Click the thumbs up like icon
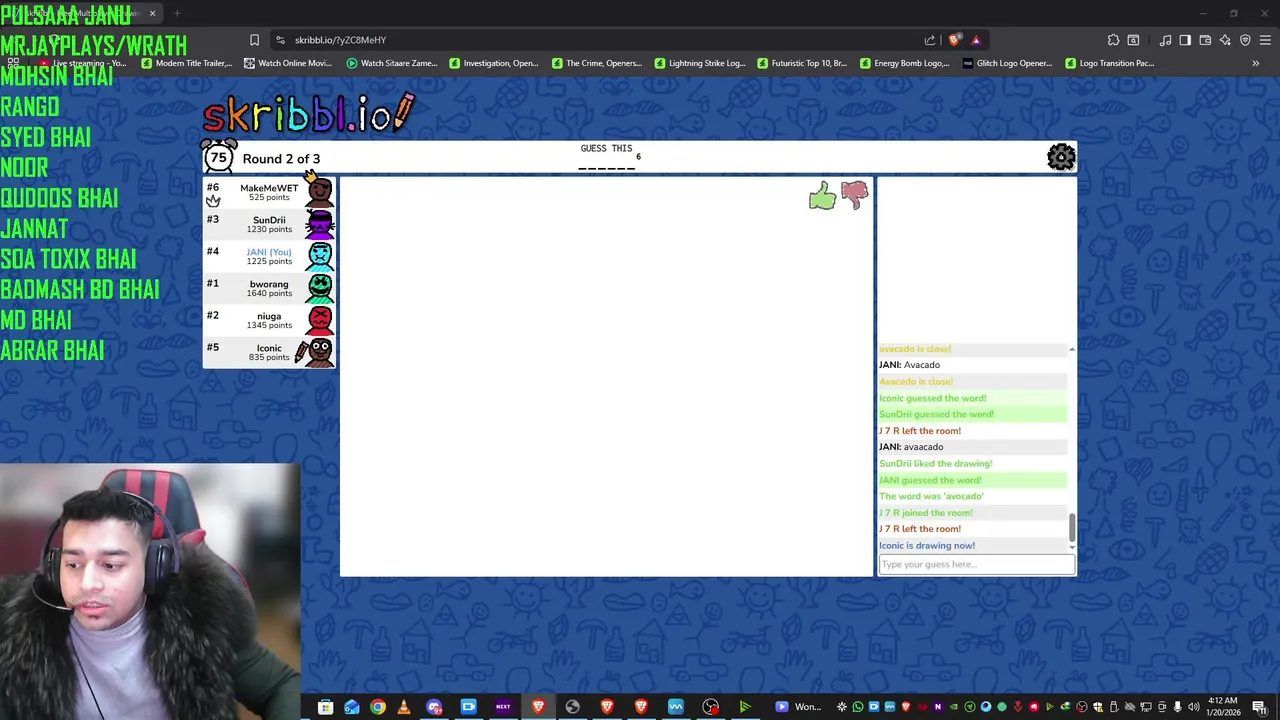Screen dimensions: 1280x720 pos(822,196)
